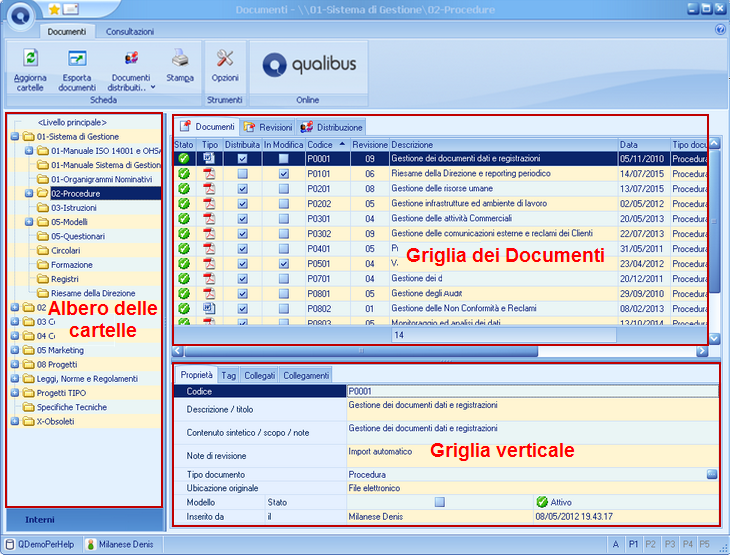The image size is (730, 555).
Task: Expand the 08 Progetti tree node
Action: tap(15, 364)
